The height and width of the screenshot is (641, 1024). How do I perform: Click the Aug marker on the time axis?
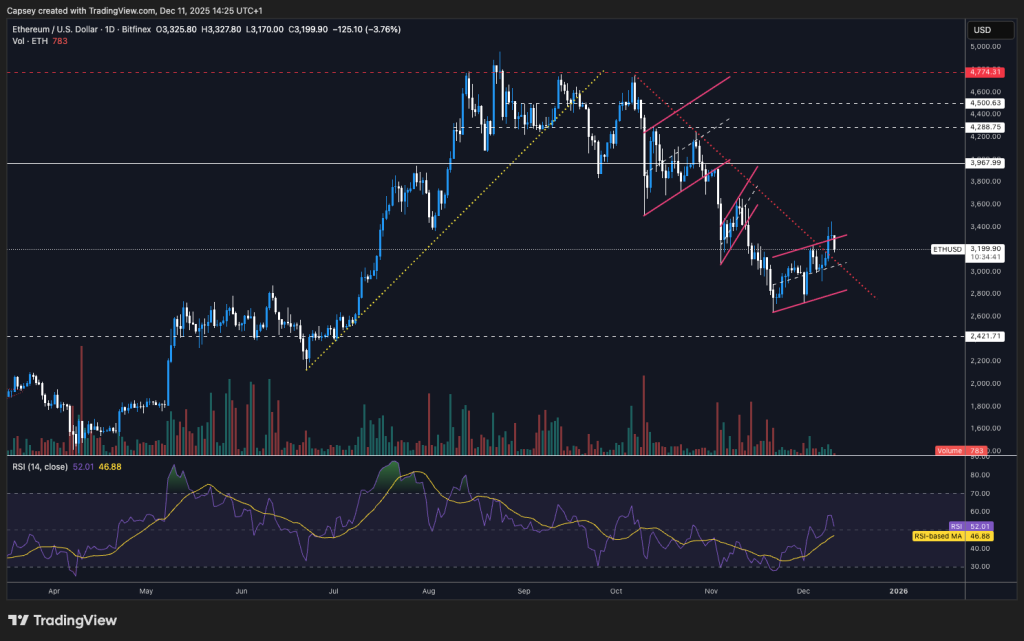pyautogui.click(x=430, y=591)
